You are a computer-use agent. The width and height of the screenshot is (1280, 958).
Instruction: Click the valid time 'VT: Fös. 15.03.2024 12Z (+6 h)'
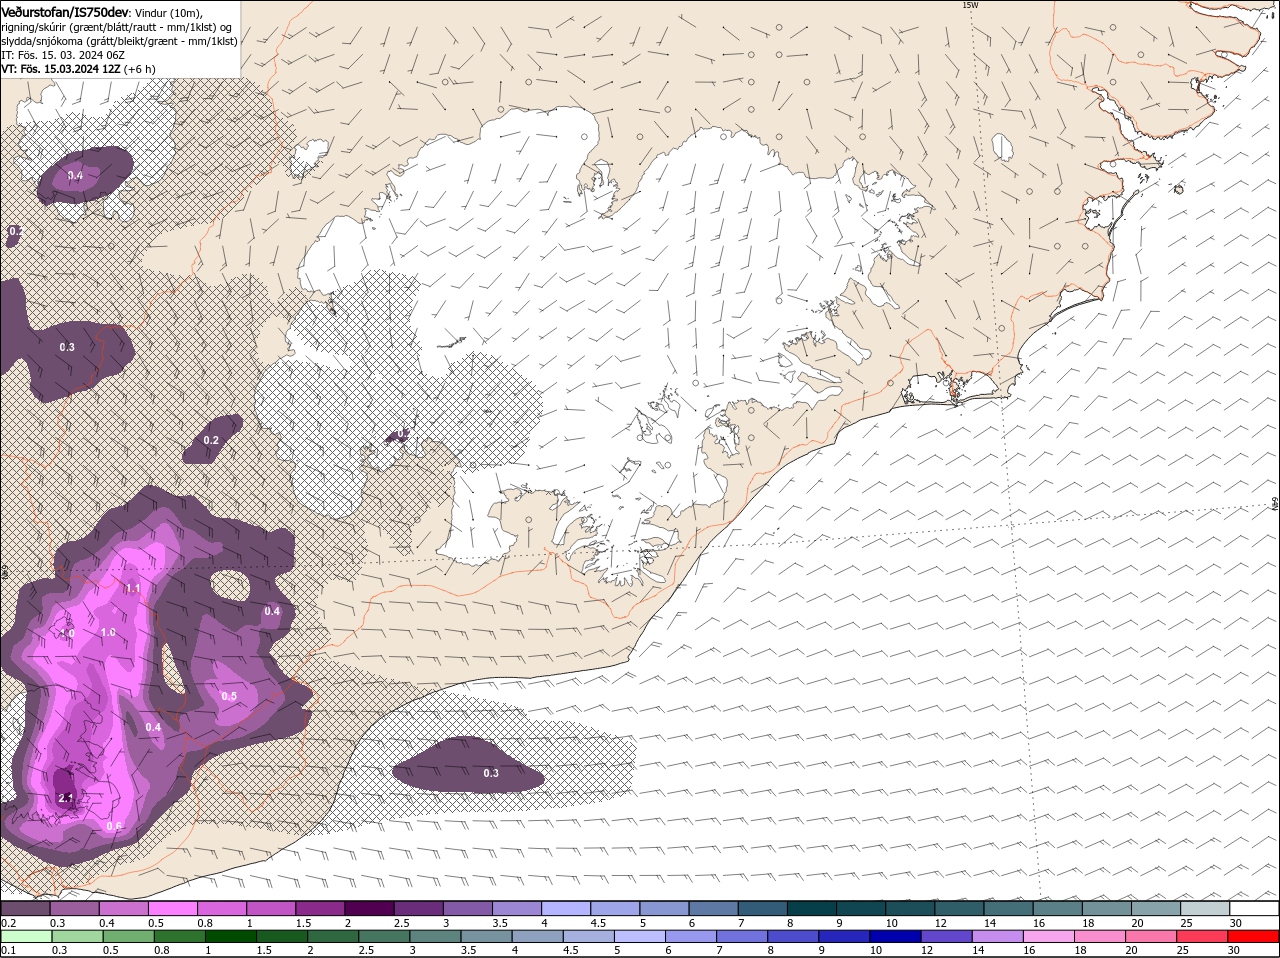78,69
